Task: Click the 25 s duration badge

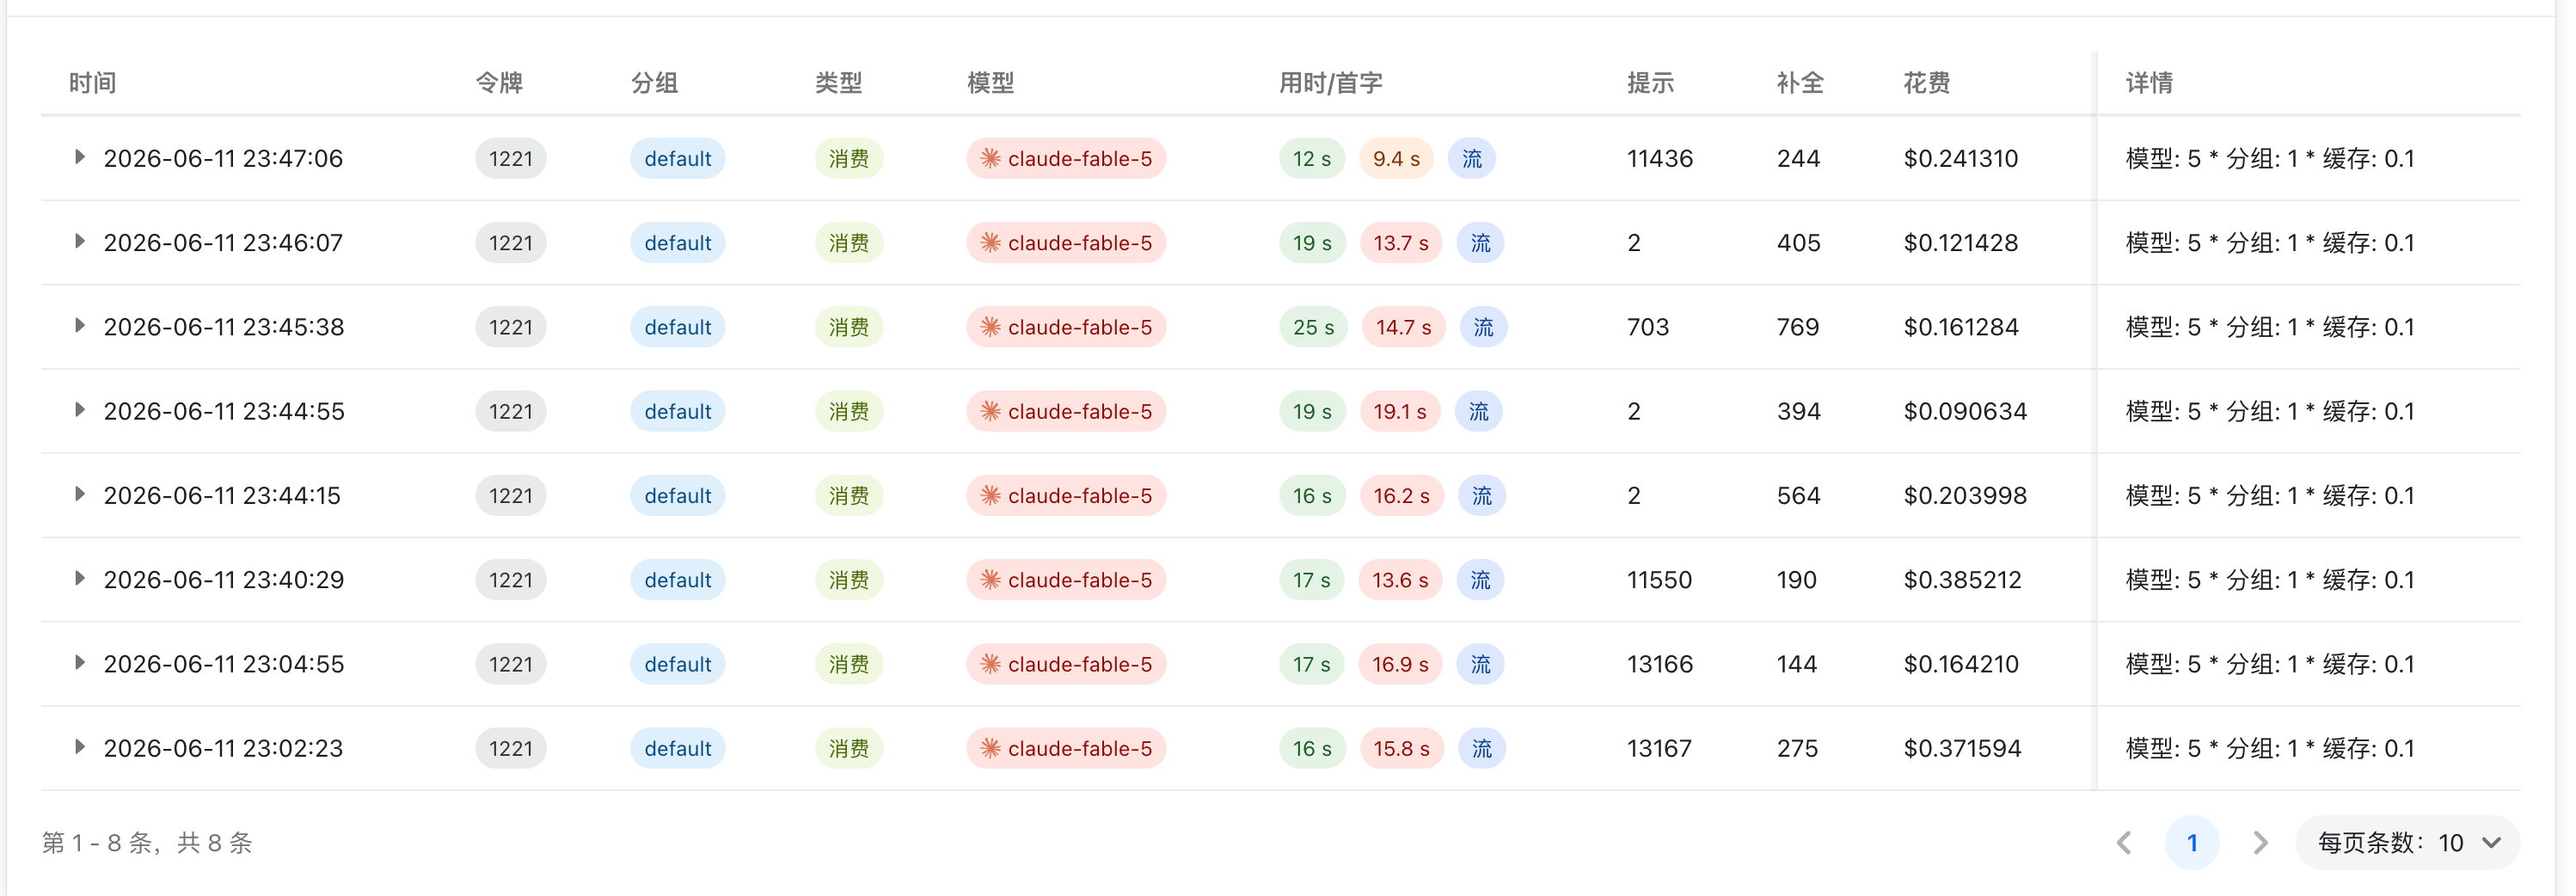Action: click(x=1313, y=327)
